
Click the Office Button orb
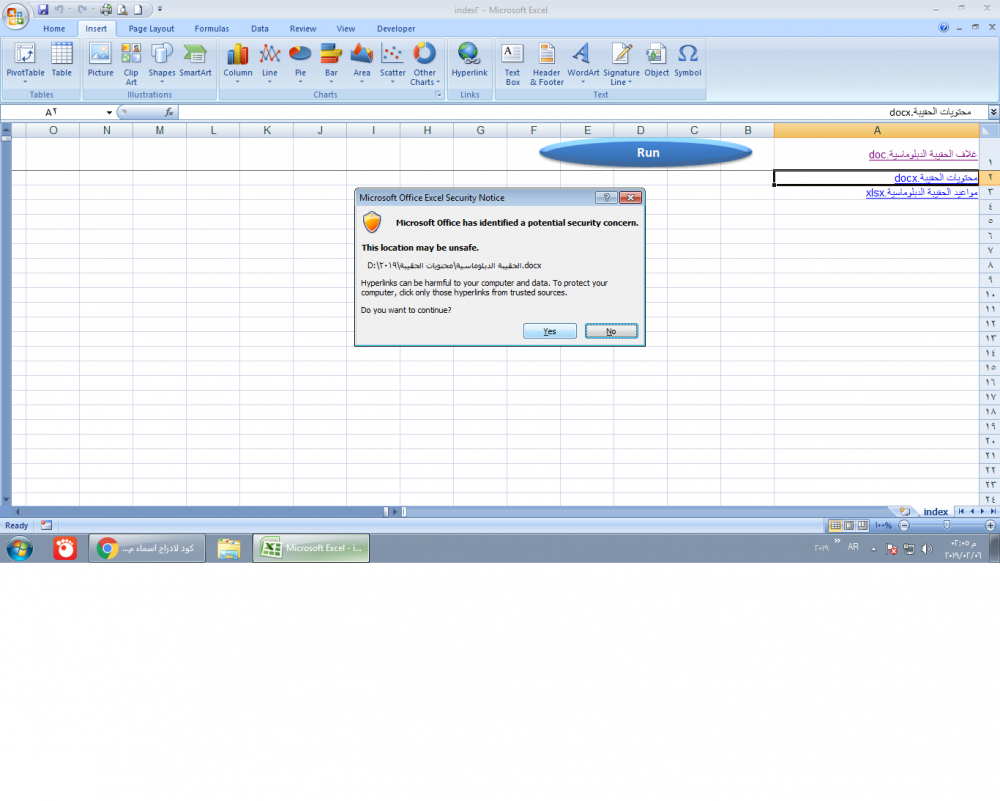tap(15, 16)
